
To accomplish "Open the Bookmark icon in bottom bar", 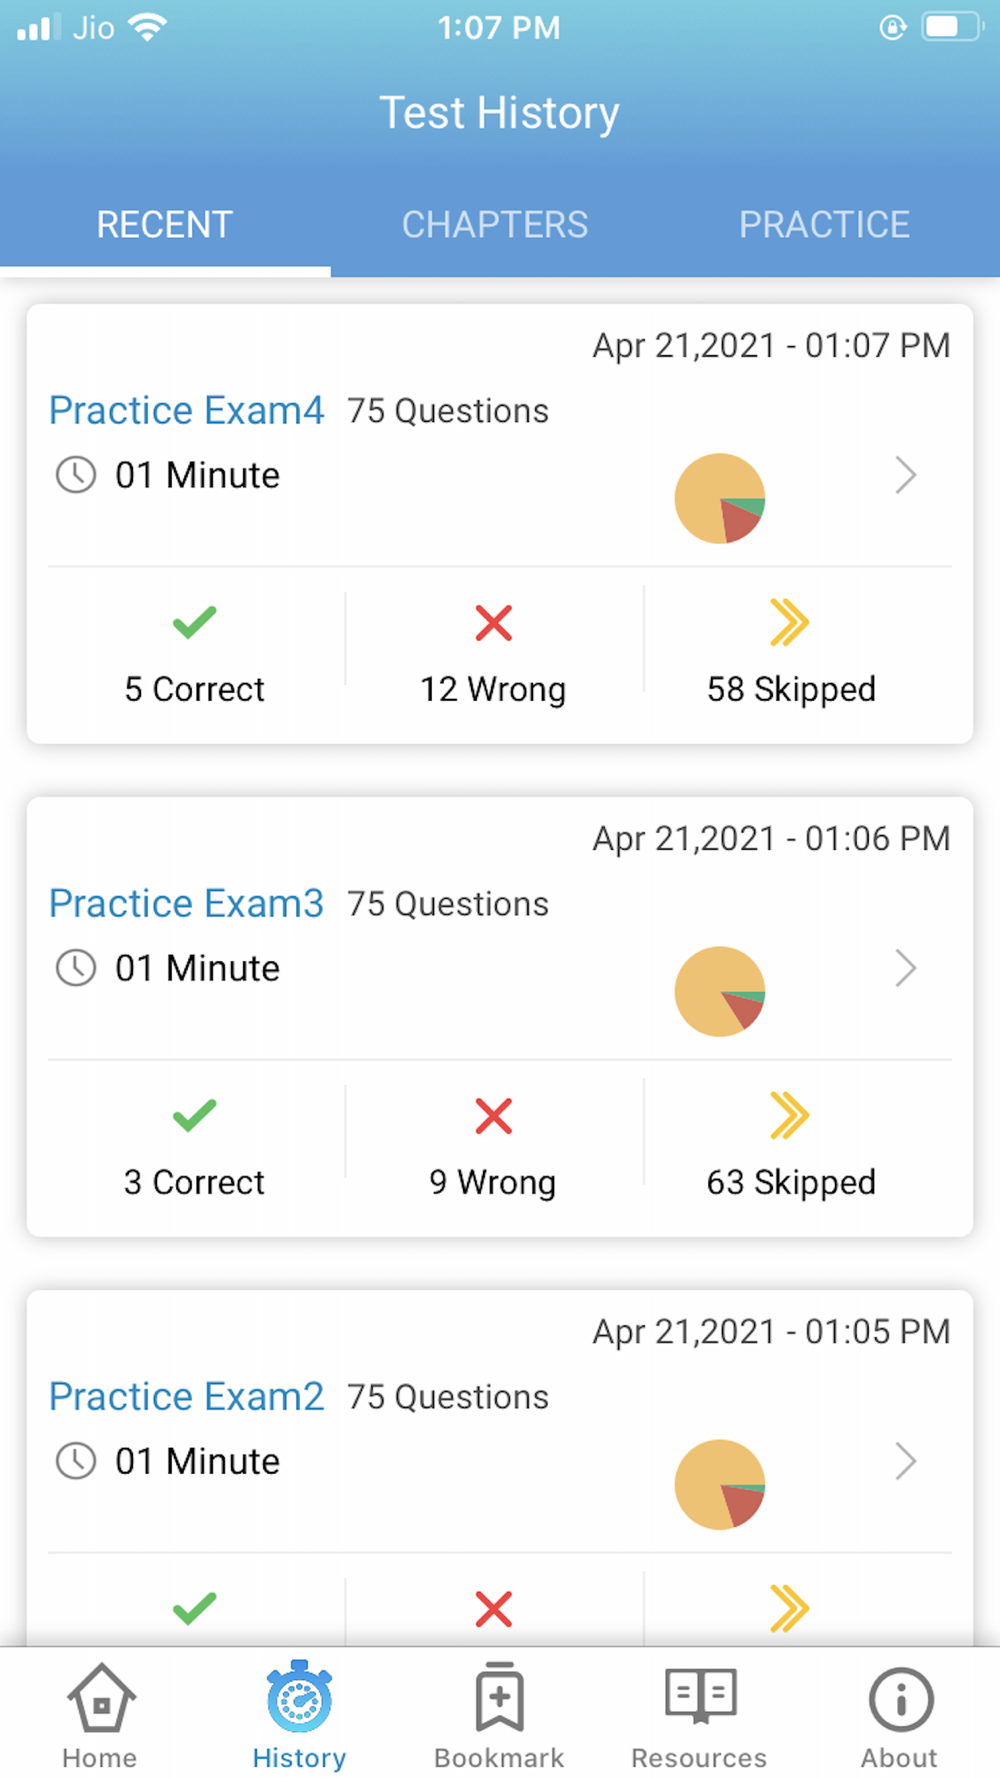I will 499,1699.
